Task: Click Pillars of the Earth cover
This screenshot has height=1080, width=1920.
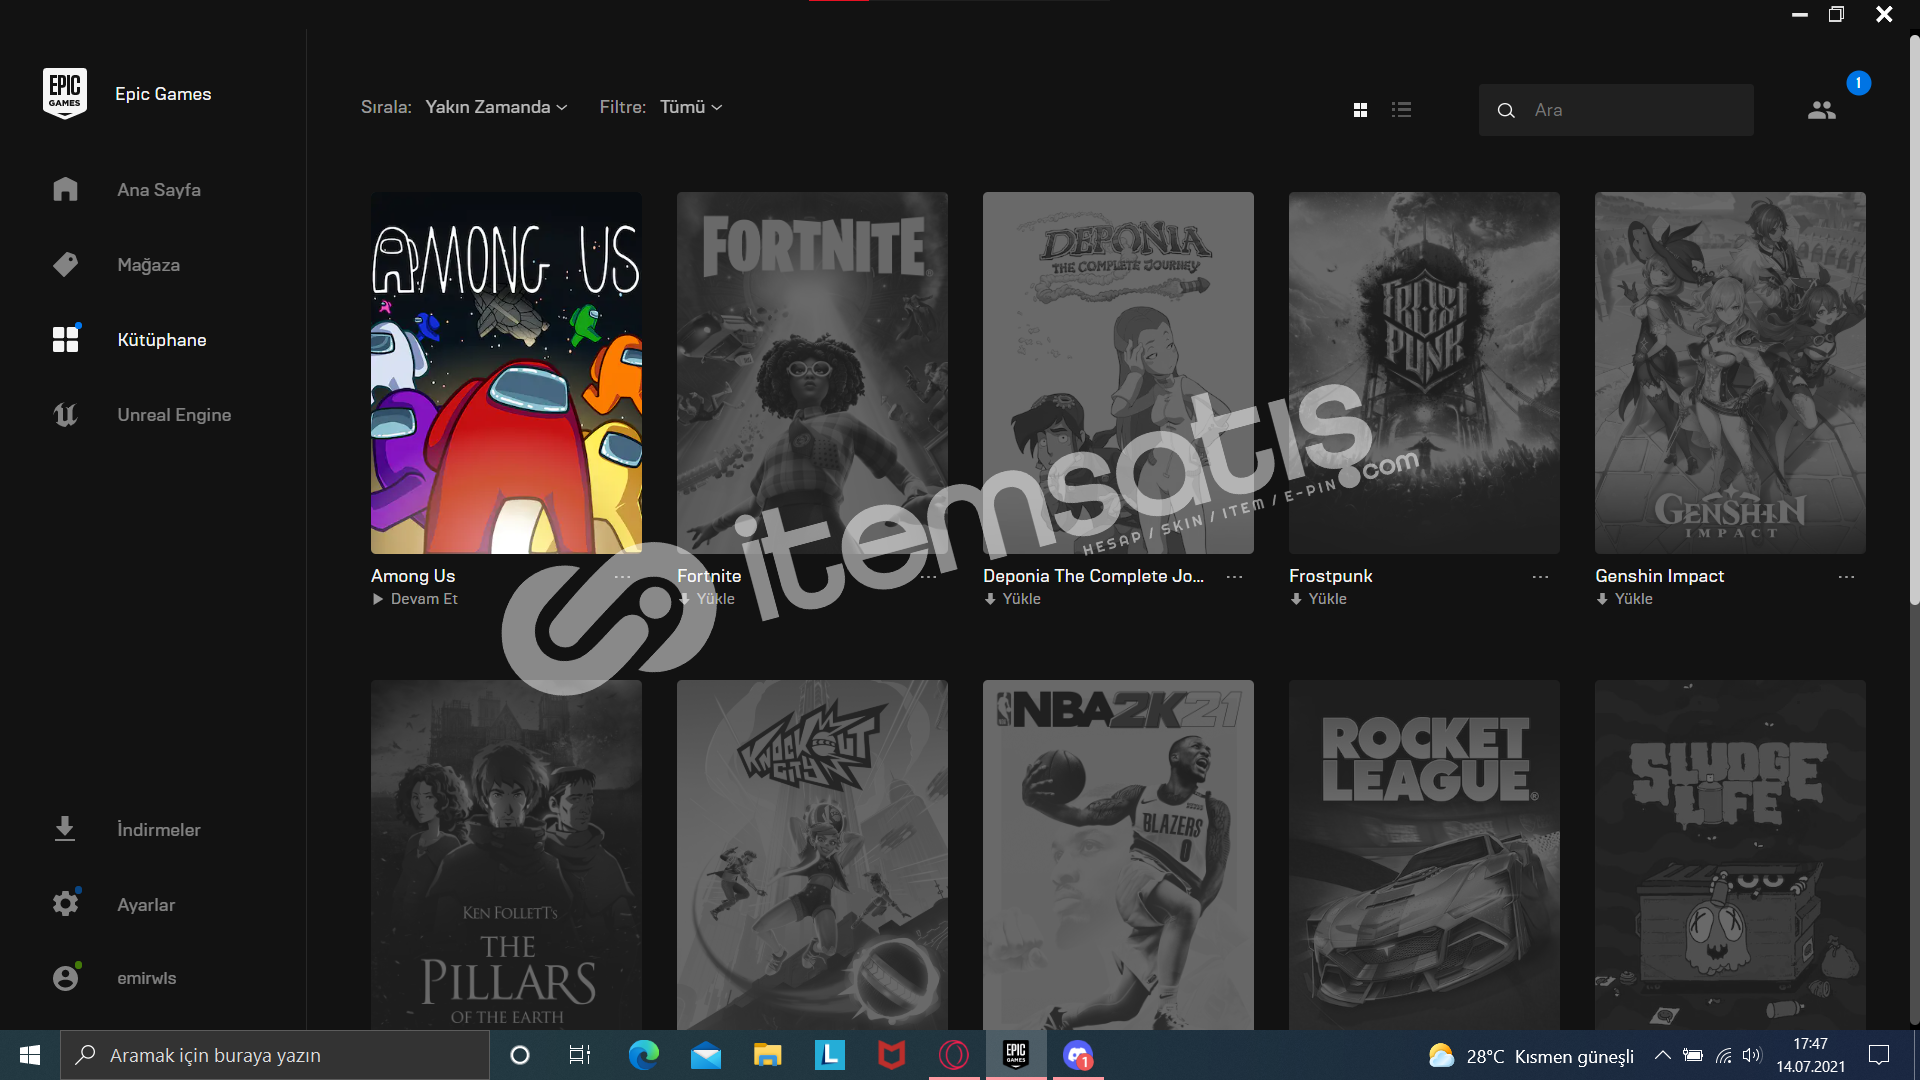Action: [x=506, y=855]
